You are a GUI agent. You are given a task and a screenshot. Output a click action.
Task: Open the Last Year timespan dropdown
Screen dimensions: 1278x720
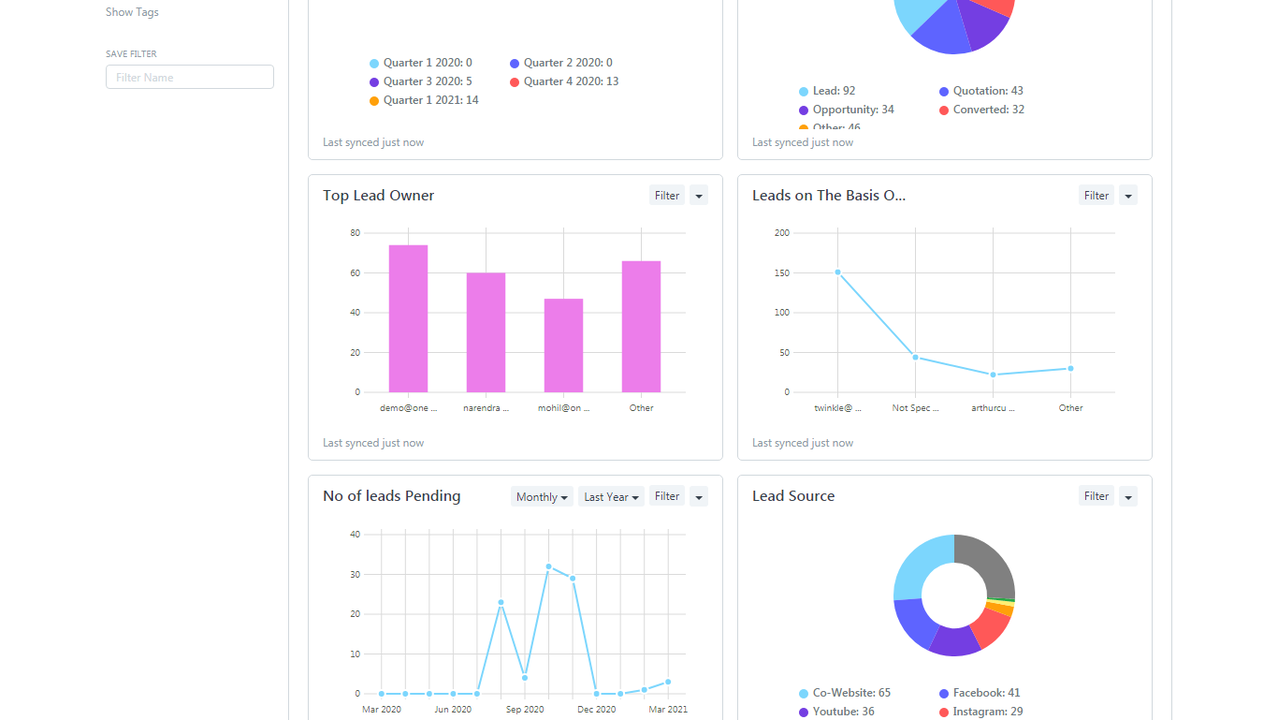coord(610,497)
